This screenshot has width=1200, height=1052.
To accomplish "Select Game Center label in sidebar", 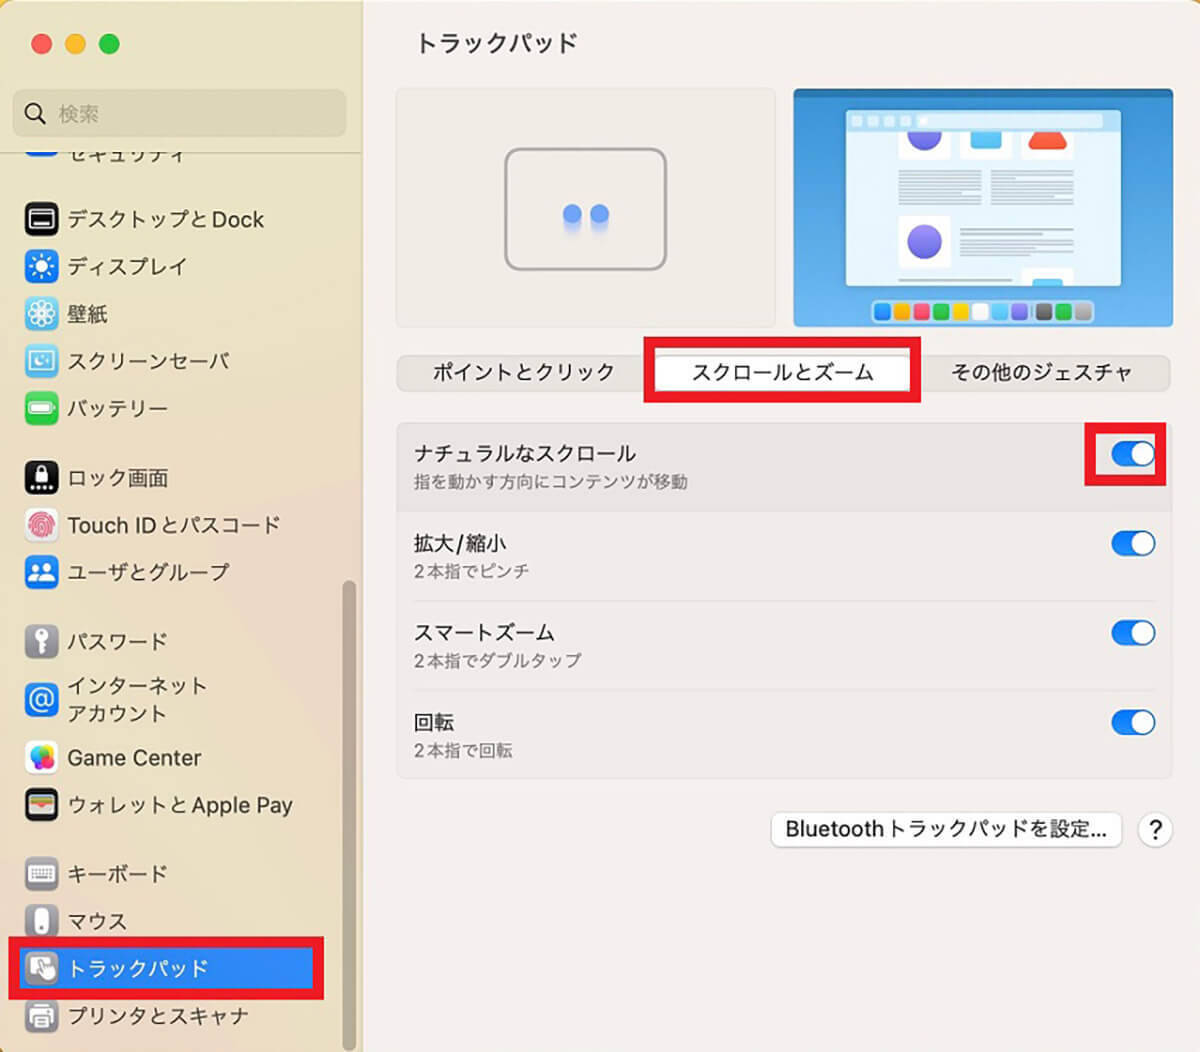I will 134,758.
